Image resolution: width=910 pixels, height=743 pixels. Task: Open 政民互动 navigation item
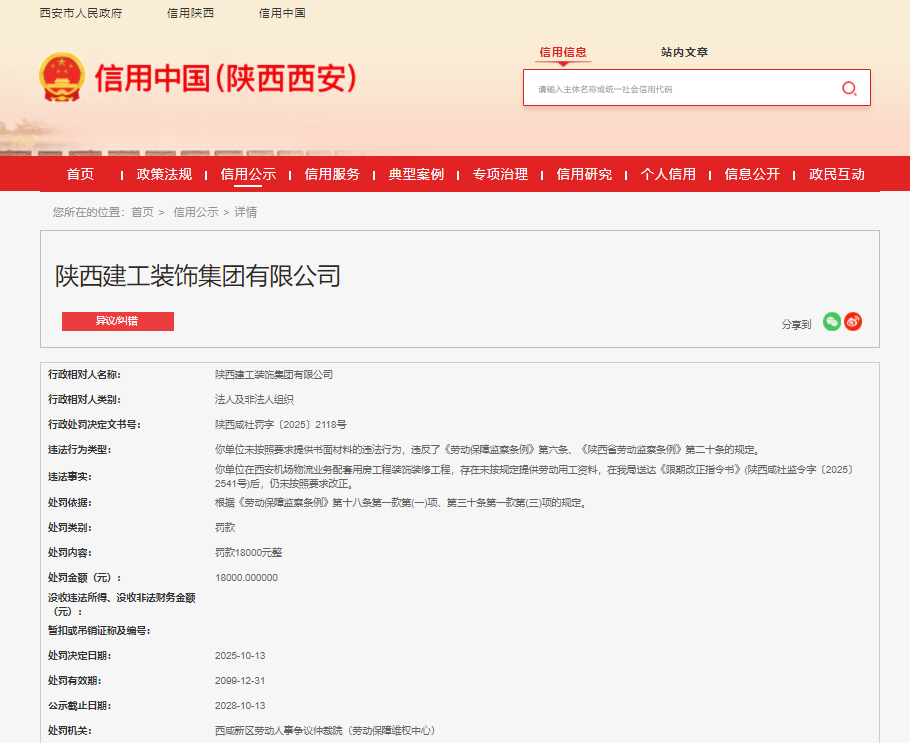coord(836,174)
